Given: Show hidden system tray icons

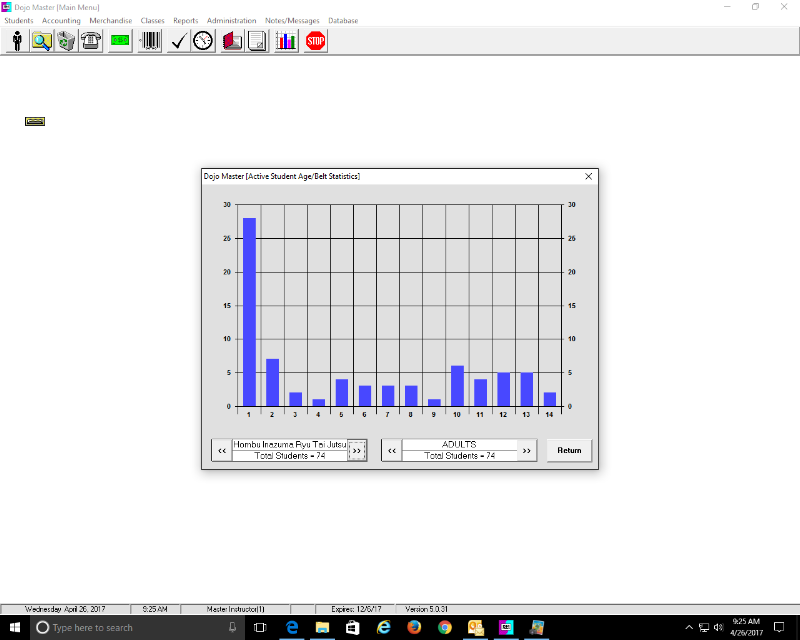Looking at the screenshot, I should click(x=689, y=627).
